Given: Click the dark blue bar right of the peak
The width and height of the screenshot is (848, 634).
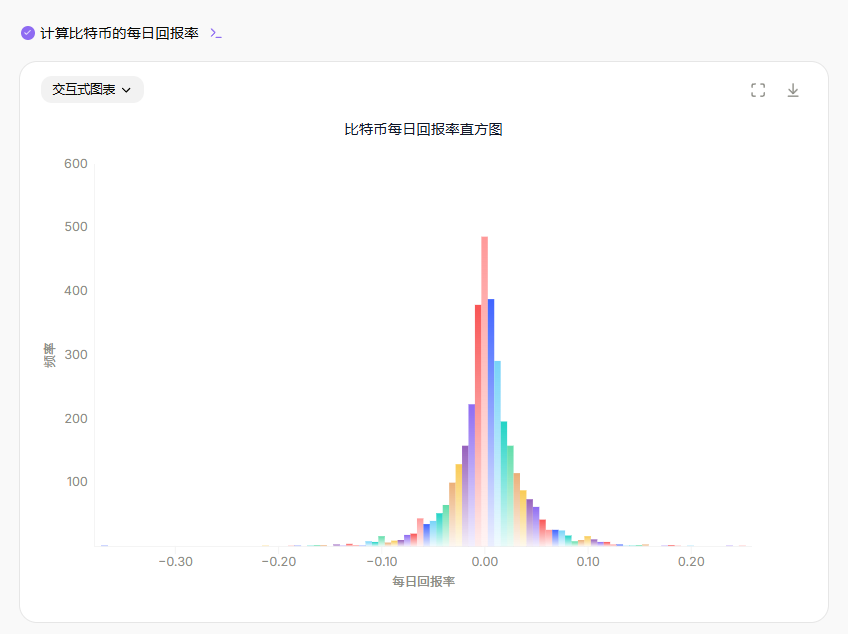Looking at the screenshot, I should coord(491,422).
